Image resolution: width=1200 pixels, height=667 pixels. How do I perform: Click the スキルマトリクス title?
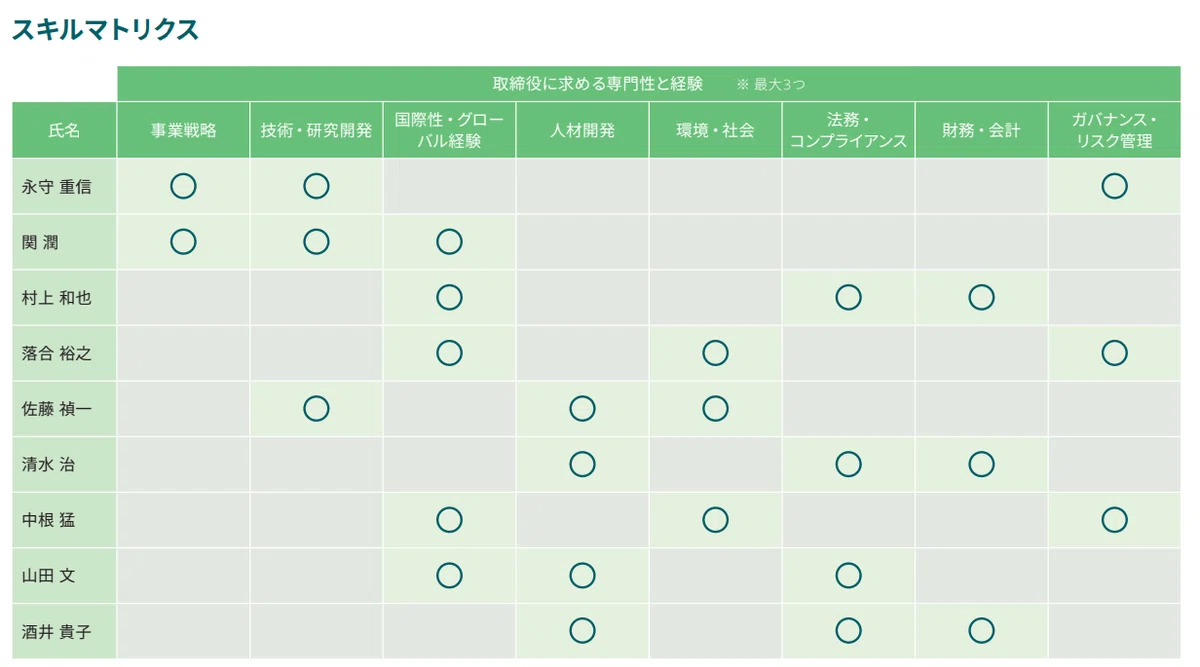point(105,30)
